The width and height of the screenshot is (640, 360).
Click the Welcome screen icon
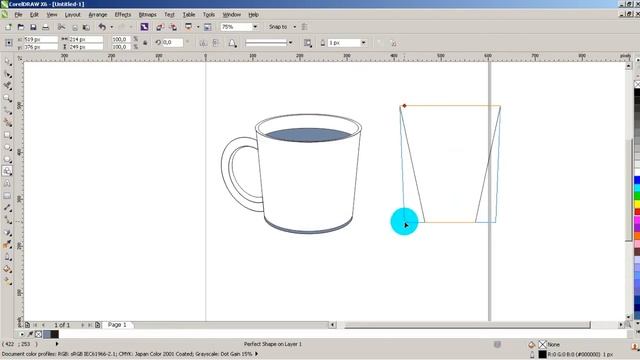click(x=208, y=27)
